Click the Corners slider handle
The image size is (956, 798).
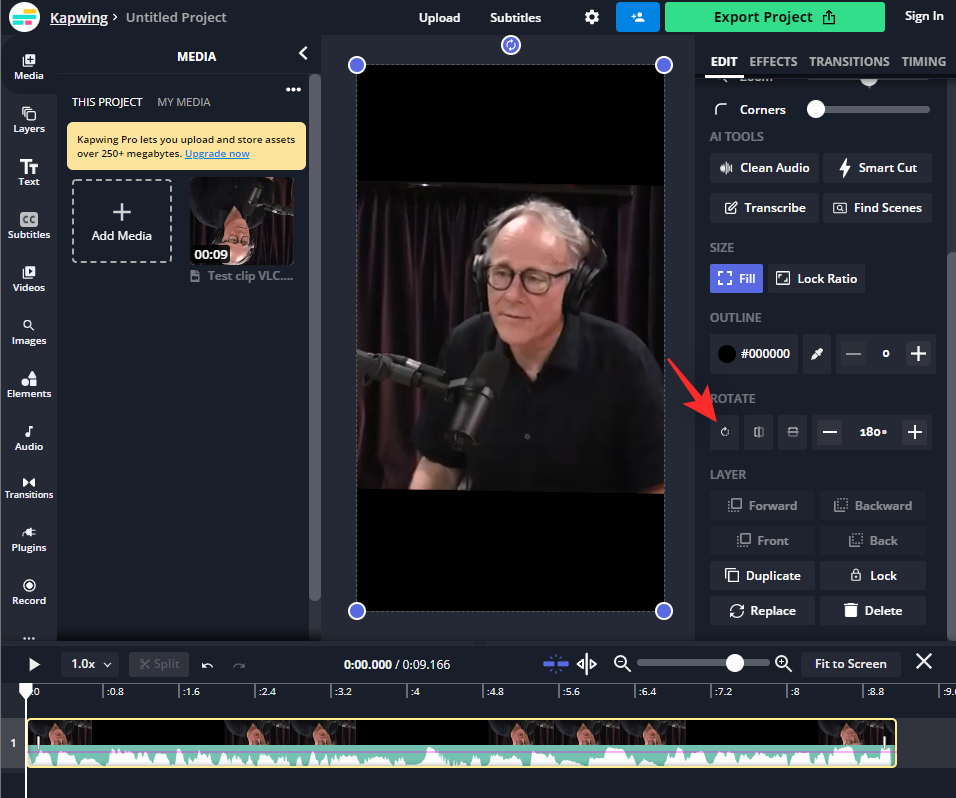coord(816,109)
